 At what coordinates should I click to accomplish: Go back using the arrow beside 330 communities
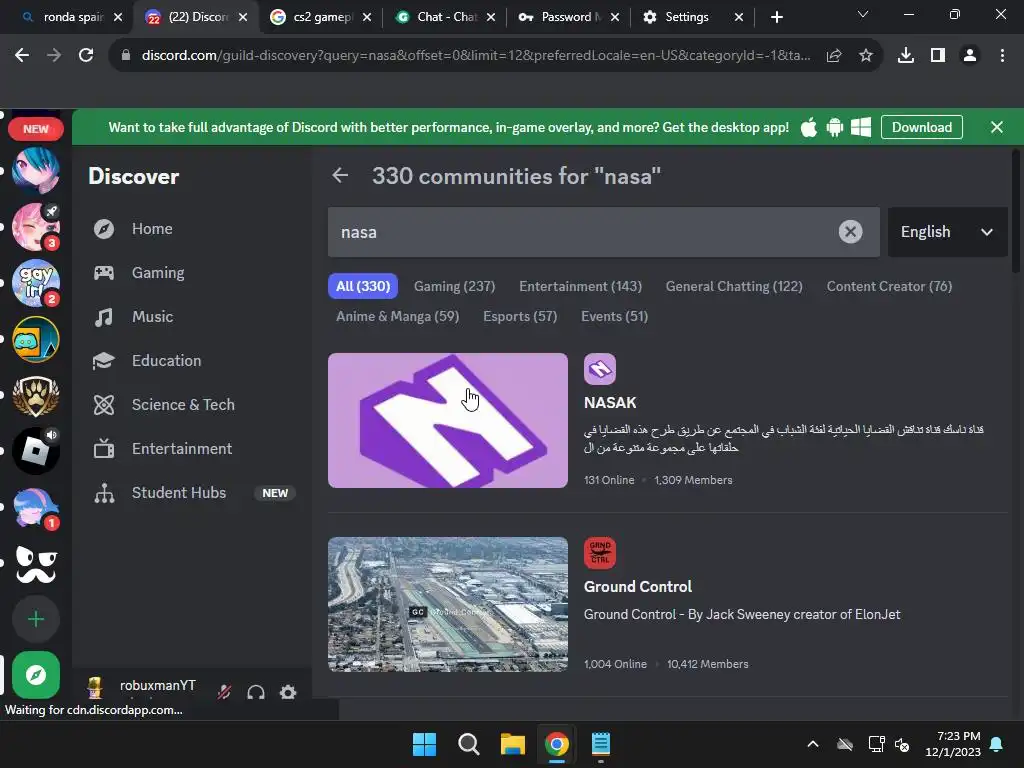[340, 175]
